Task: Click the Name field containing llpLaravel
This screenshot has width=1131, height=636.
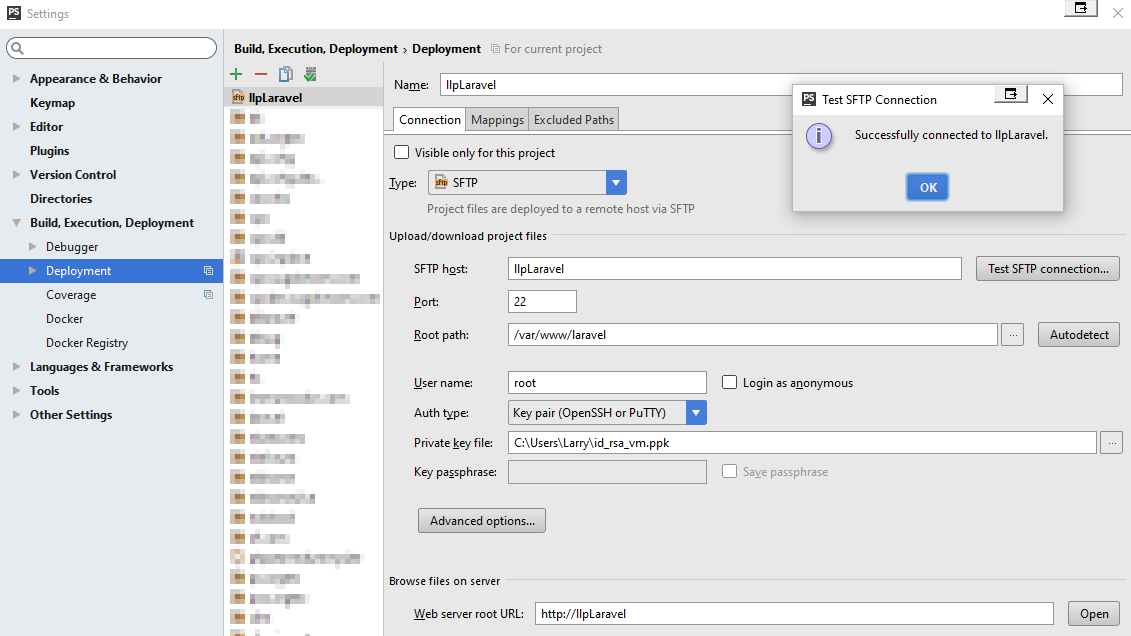Action: (780, 84)
